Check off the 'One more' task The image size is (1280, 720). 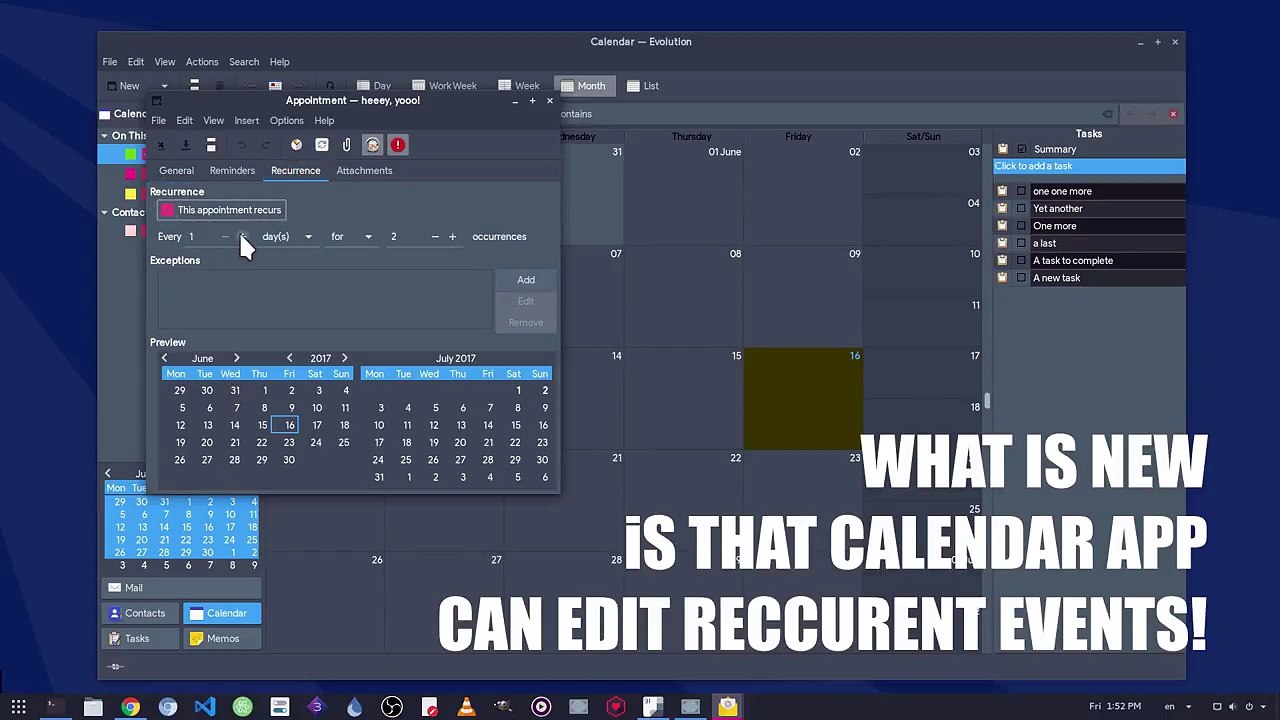pyautogui.click(x=1021, y=226)
